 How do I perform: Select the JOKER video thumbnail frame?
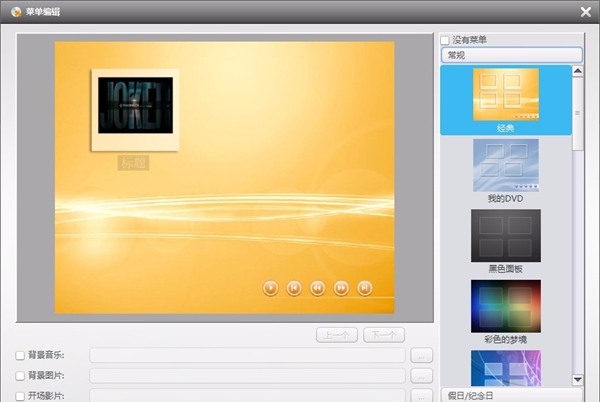point(135,110)
